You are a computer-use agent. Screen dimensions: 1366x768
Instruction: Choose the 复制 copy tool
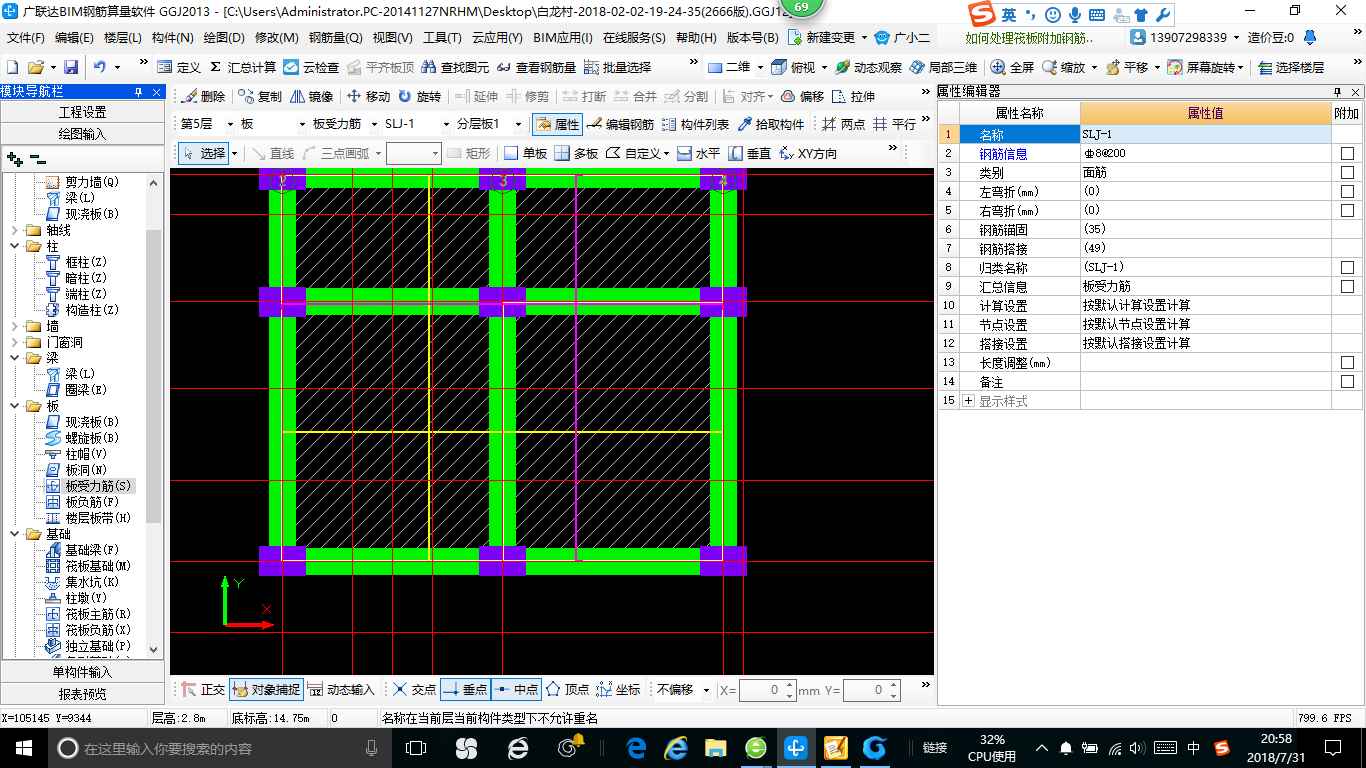[x=260, y=97]
